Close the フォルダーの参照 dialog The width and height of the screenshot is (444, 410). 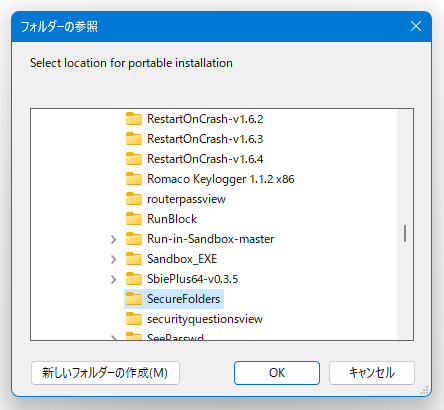point(416,26)
